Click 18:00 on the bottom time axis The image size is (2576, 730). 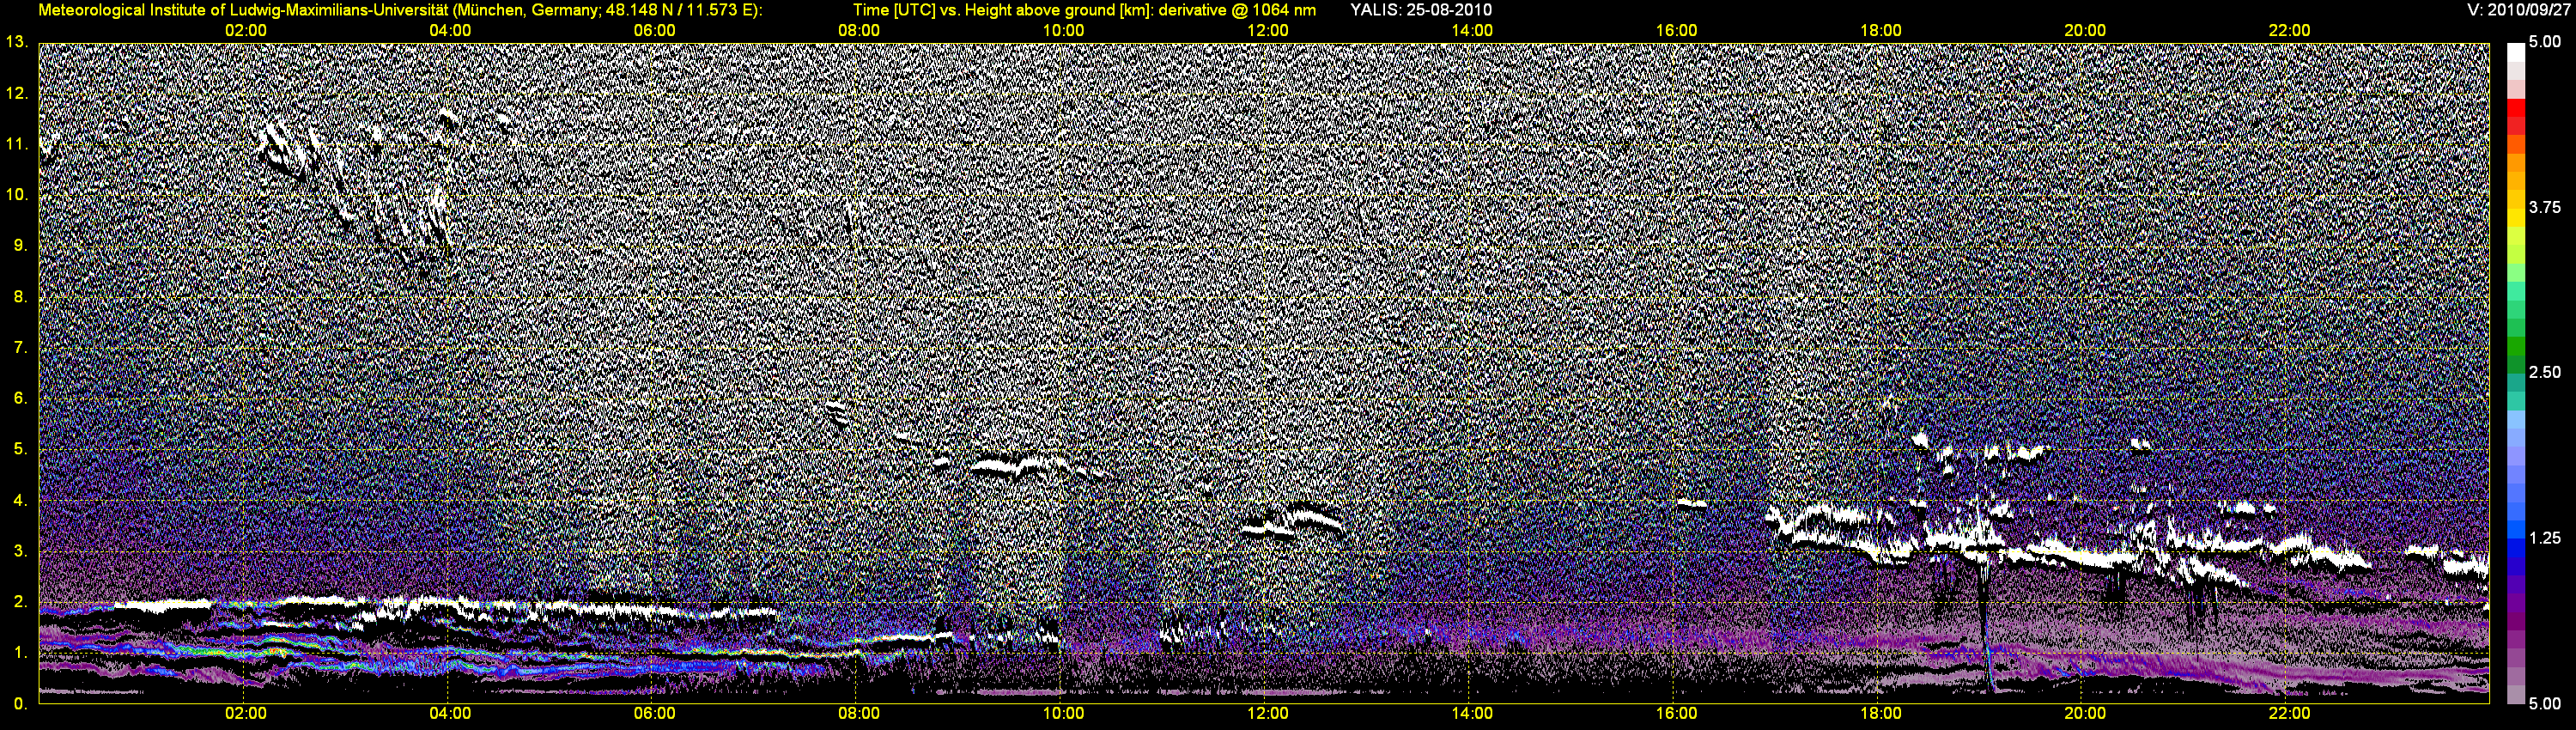click(x=1881, y=713)
